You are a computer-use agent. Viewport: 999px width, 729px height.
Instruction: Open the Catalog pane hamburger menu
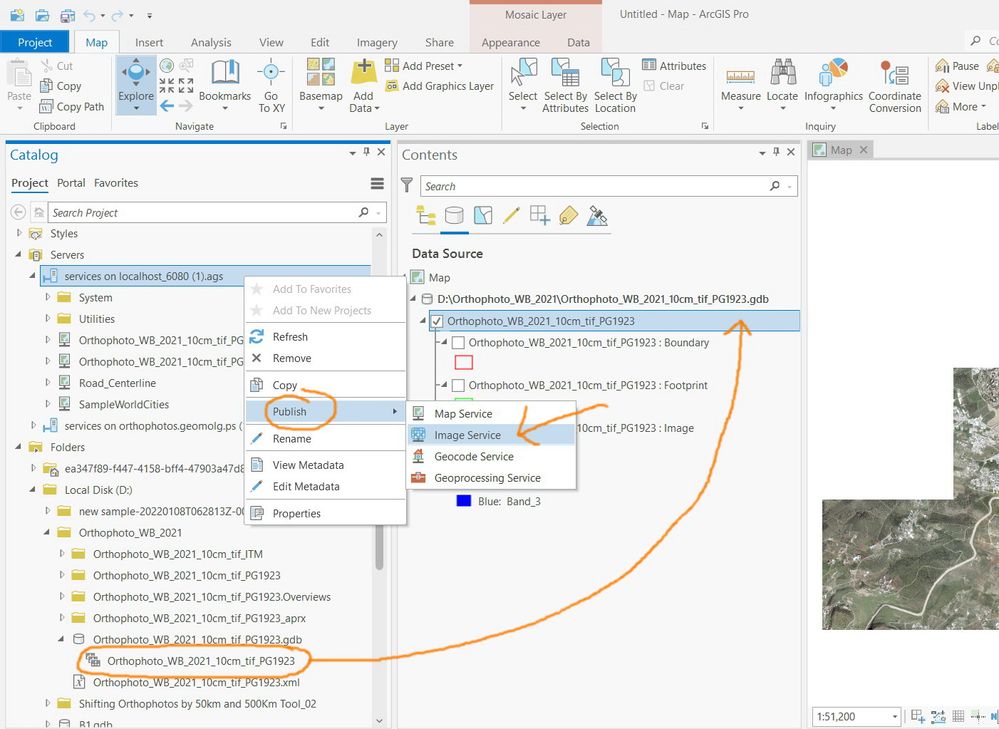click(377, 184)
